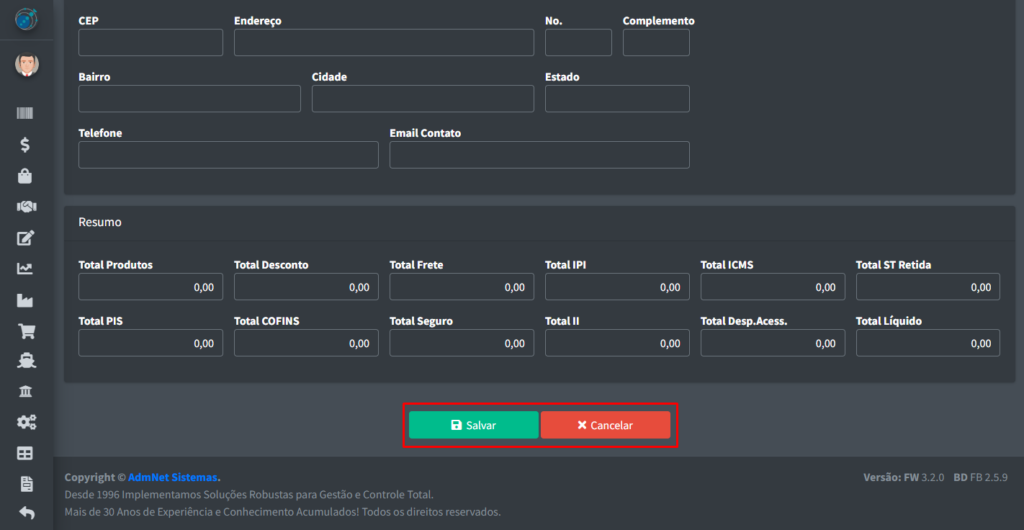Image resolution: width=1024 pixels, height=530 pixels.
Task: Click the Telefone input box
Action: click(228, 155)
